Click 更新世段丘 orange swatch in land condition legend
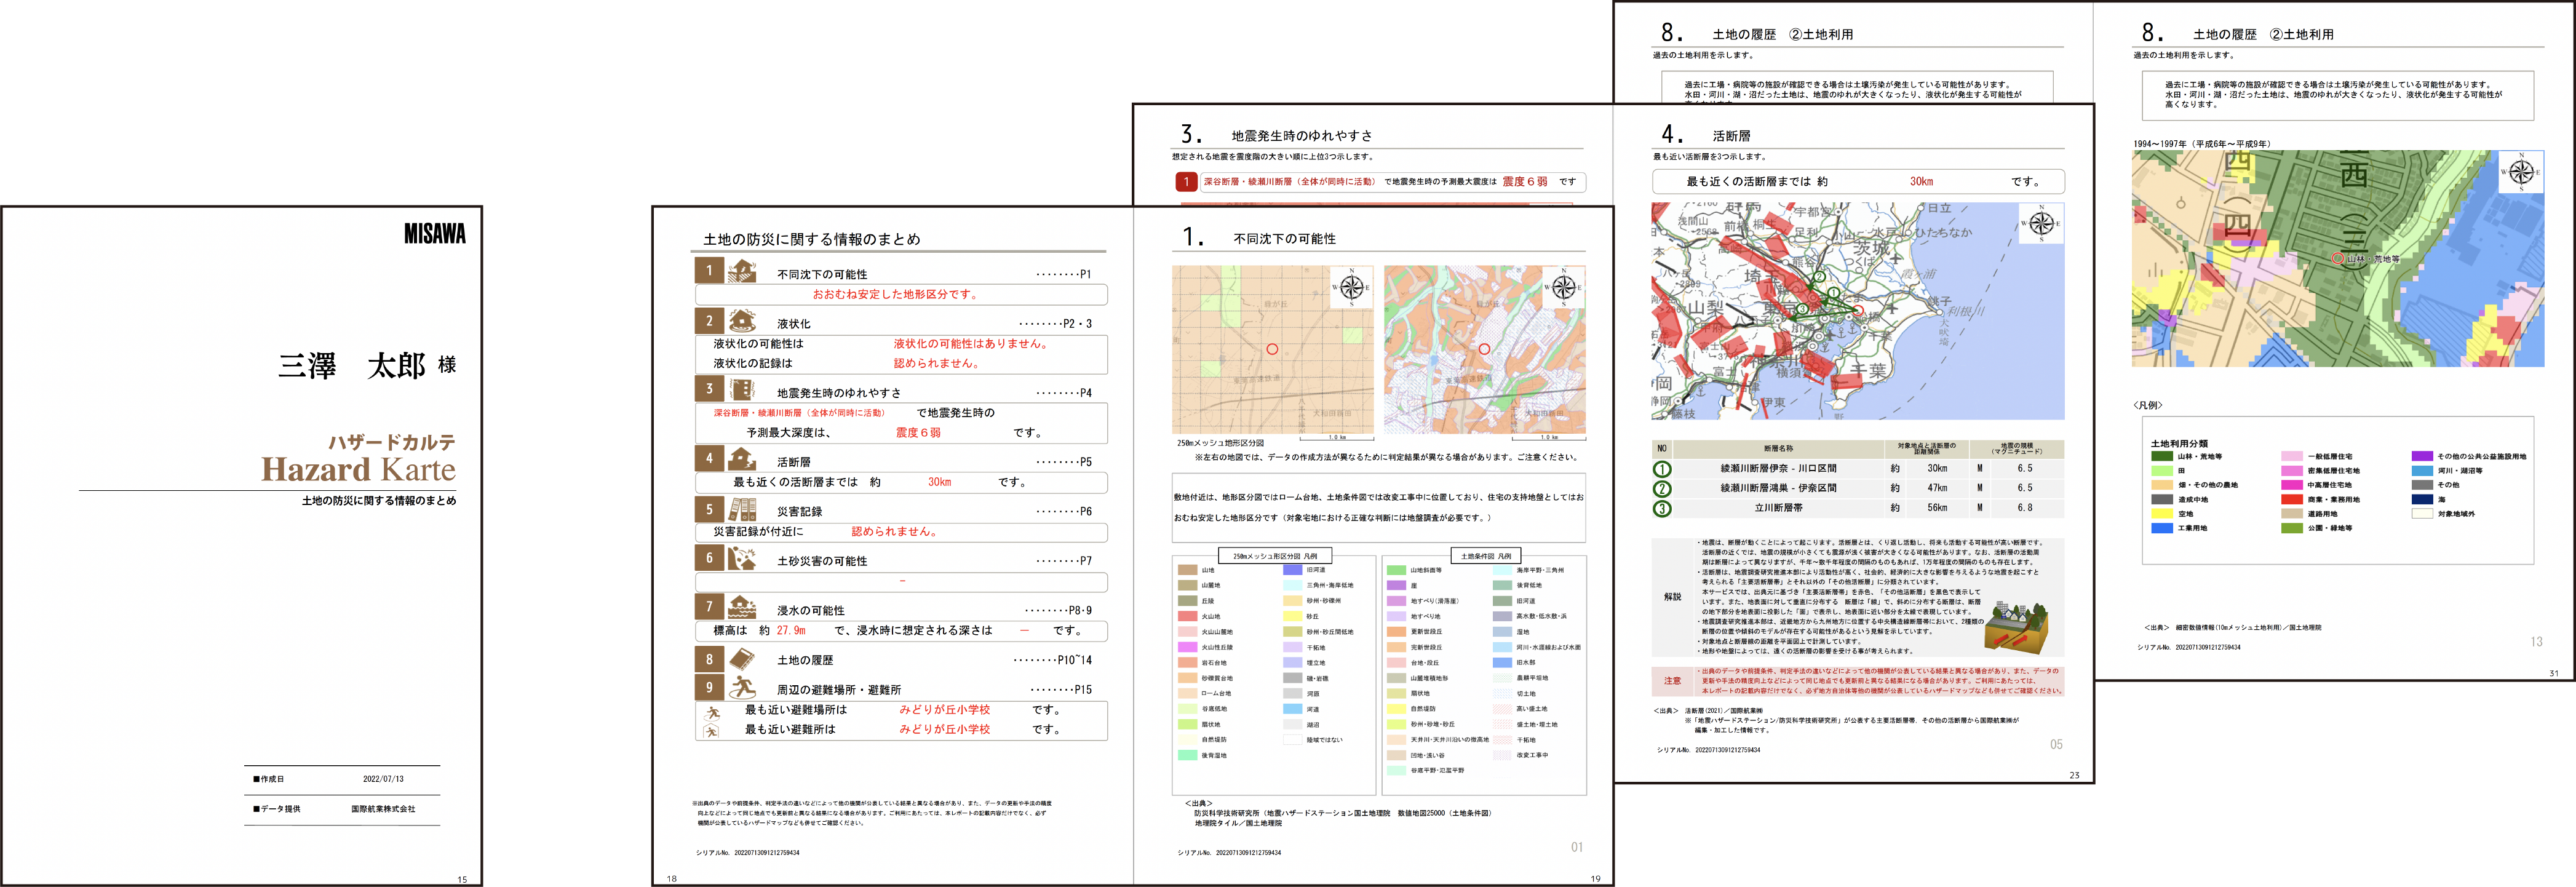Image resolution: width=2576 pixels, height=887 pixels. (x=1397, y=632)
